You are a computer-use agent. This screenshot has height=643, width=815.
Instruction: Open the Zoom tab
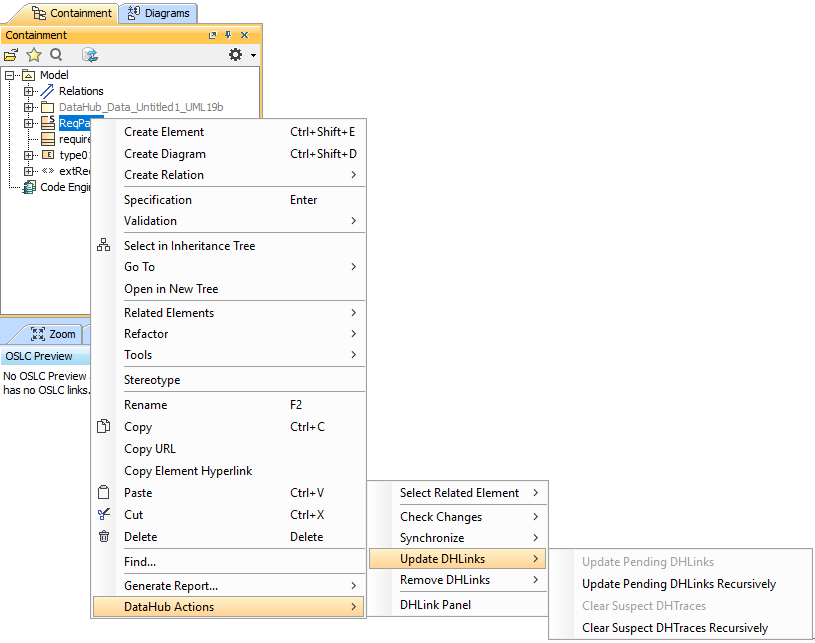click(x=52, y=334)
